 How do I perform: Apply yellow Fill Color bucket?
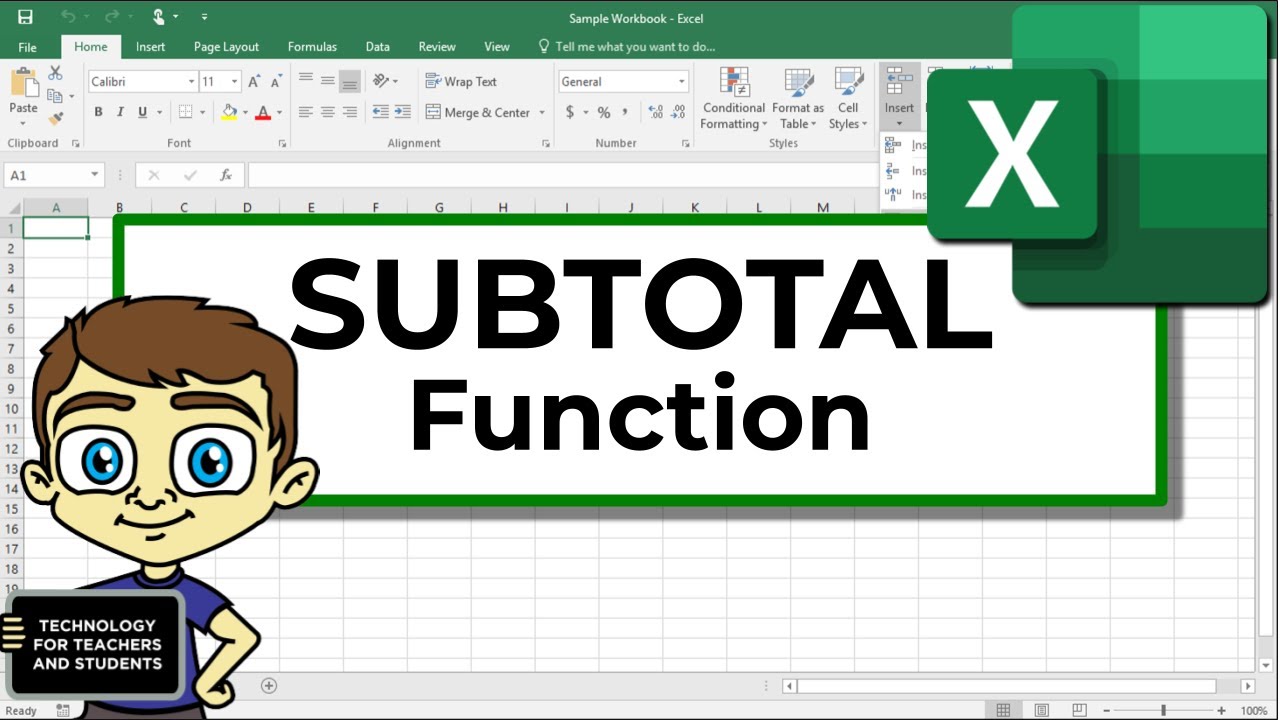[x=230, y=112]
